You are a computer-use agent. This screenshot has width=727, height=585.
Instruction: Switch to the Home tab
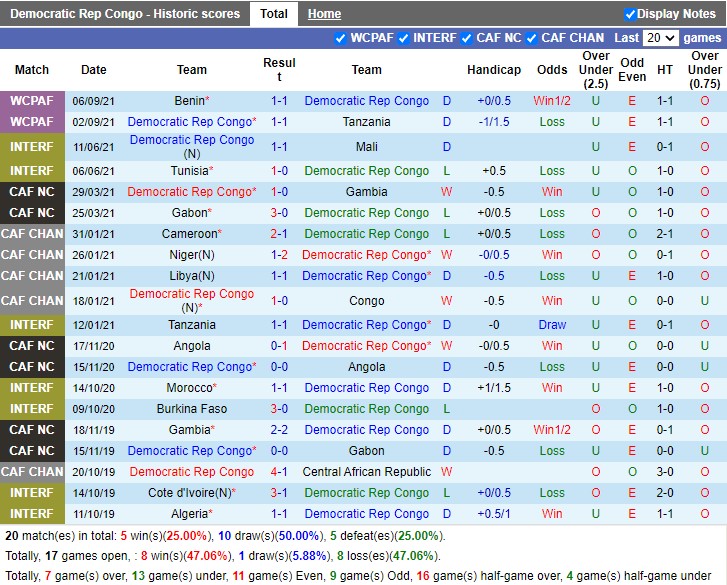coord(324,14)
